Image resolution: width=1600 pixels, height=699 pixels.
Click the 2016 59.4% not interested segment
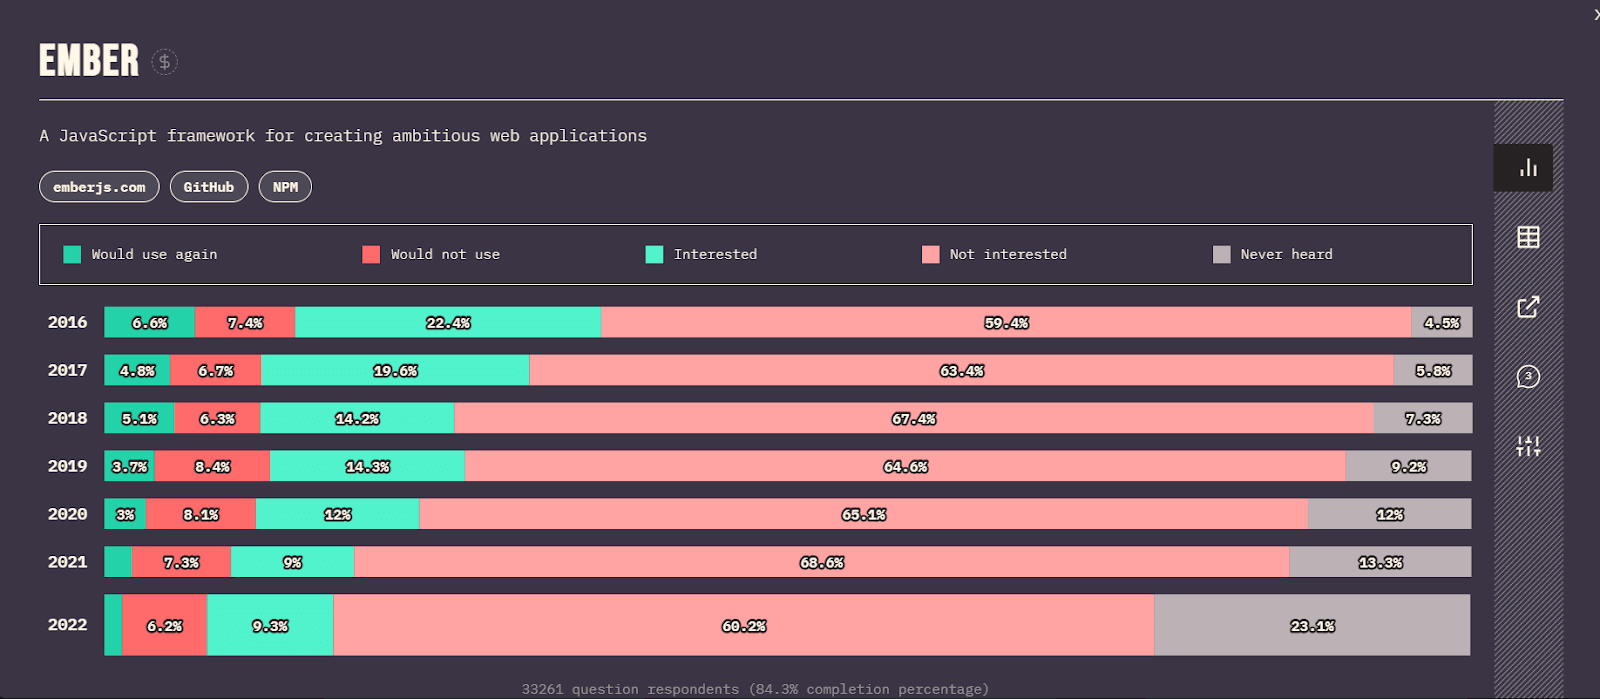(x=1005, y=323)
